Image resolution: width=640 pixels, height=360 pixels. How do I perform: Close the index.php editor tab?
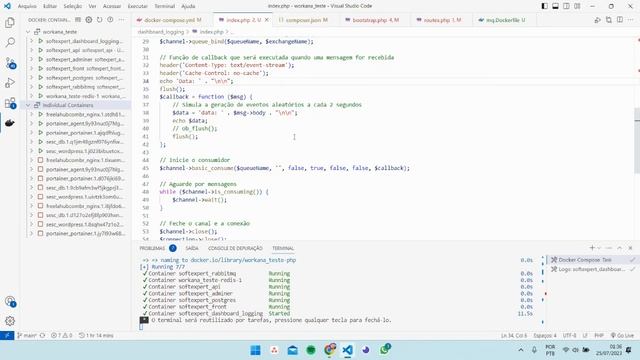click(x=267, y=20)
